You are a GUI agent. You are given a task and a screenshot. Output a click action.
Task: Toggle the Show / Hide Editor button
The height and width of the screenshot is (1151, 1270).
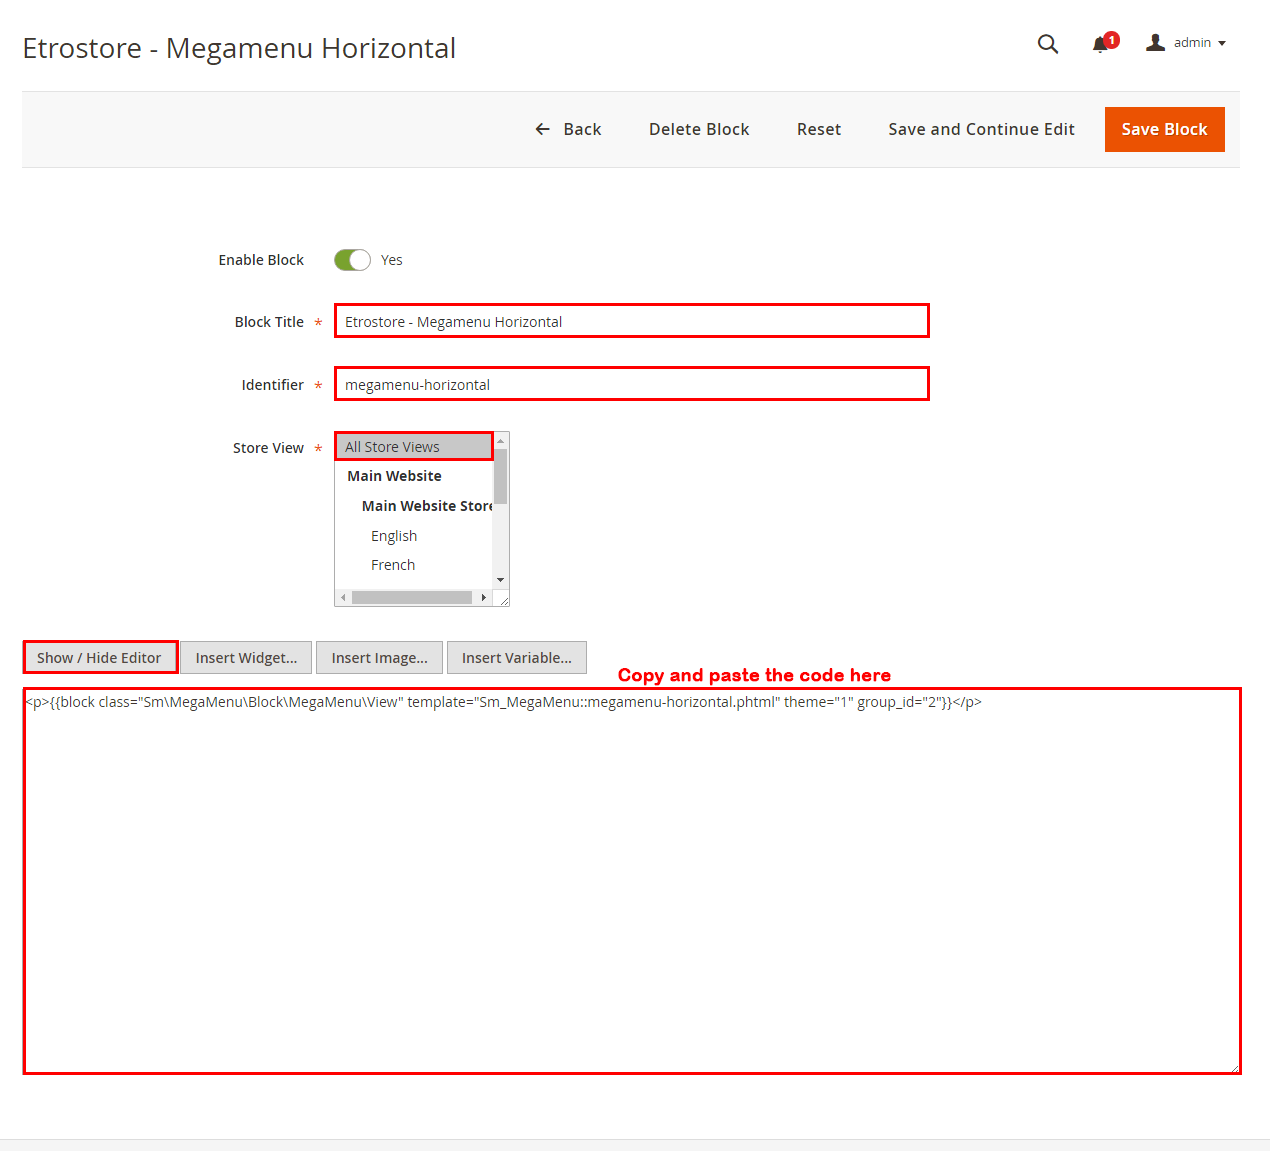(100, 657)
